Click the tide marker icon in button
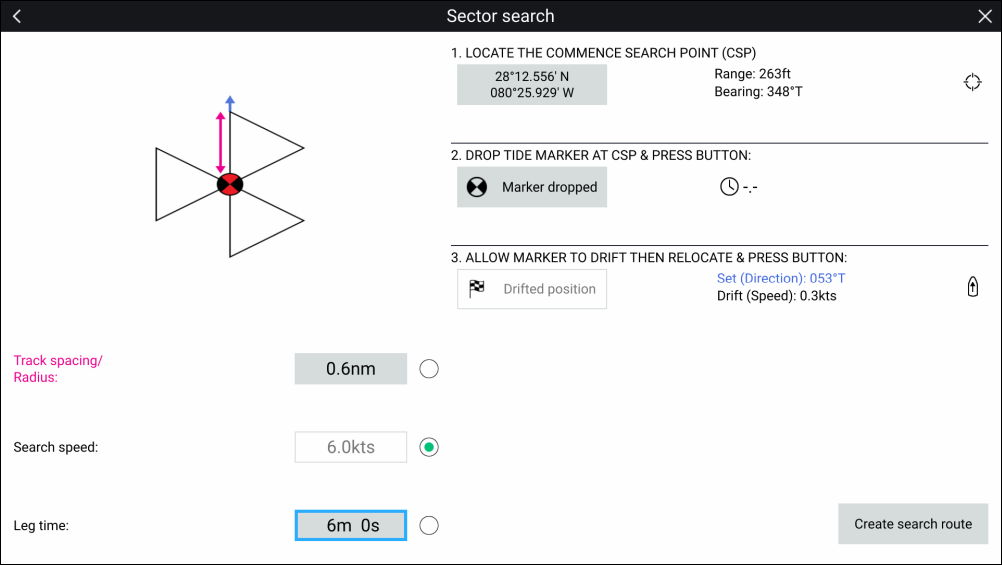The width and height of the screenshot is (1002, 565). click(477, 187)
